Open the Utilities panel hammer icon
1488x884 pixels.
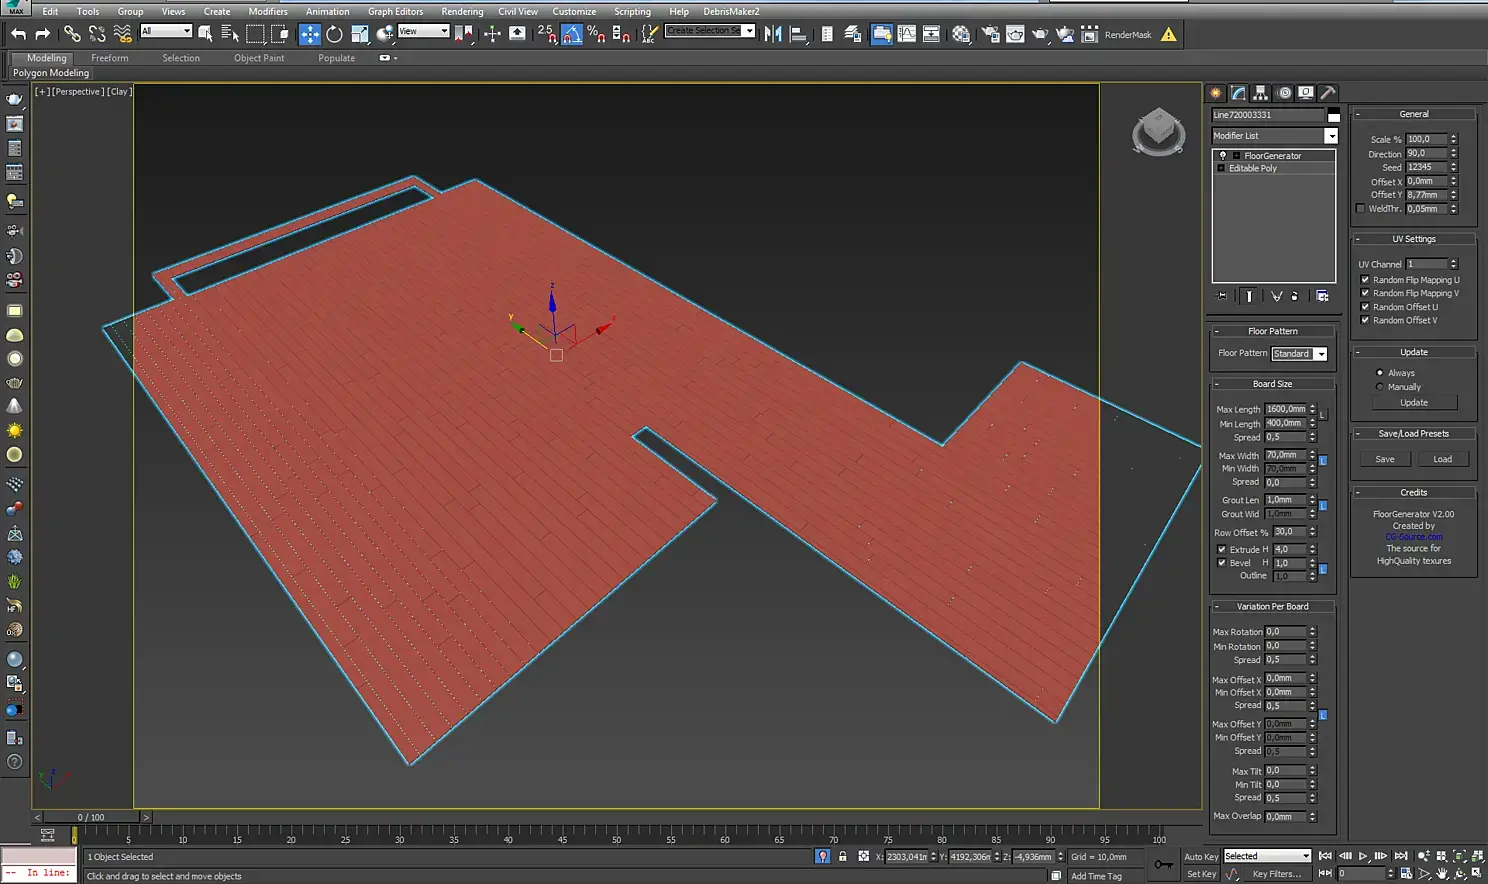tap(1328, 93)
